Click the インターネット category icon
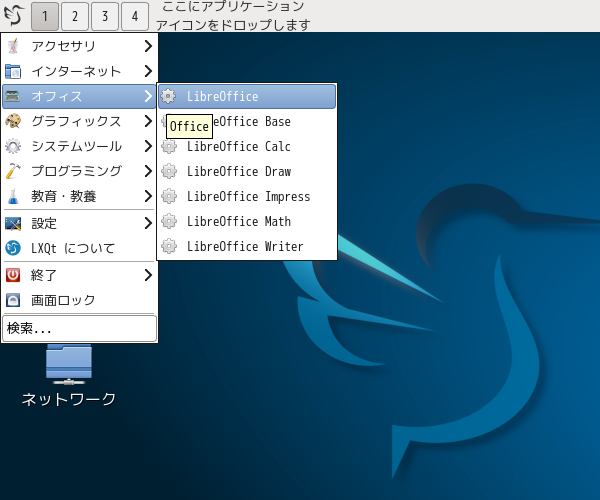Image resolution: width=600 pixels, height=500 pixels. [13, 71]
